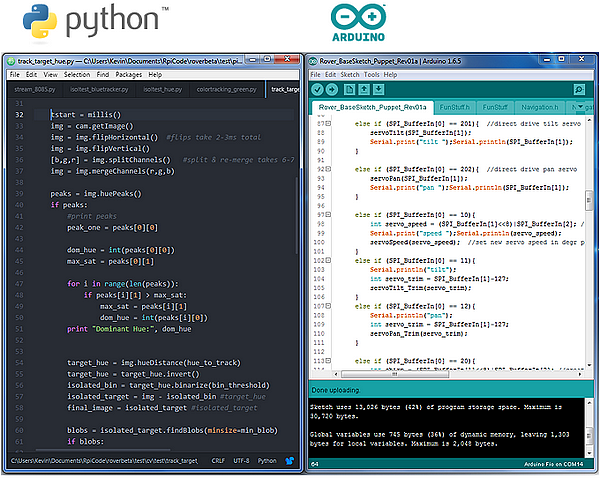Collapse code fold at line 97

[328, 215]
